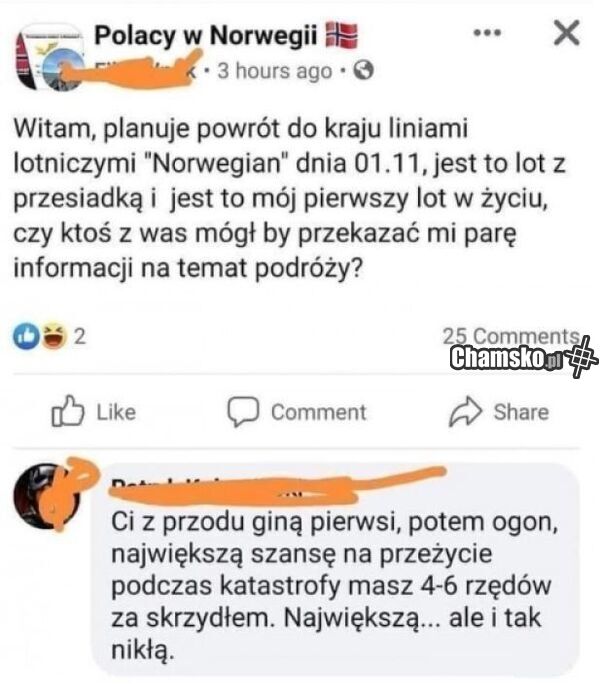Click the Share button label
This screenshot has width=600, height=700.
[521, 412]
